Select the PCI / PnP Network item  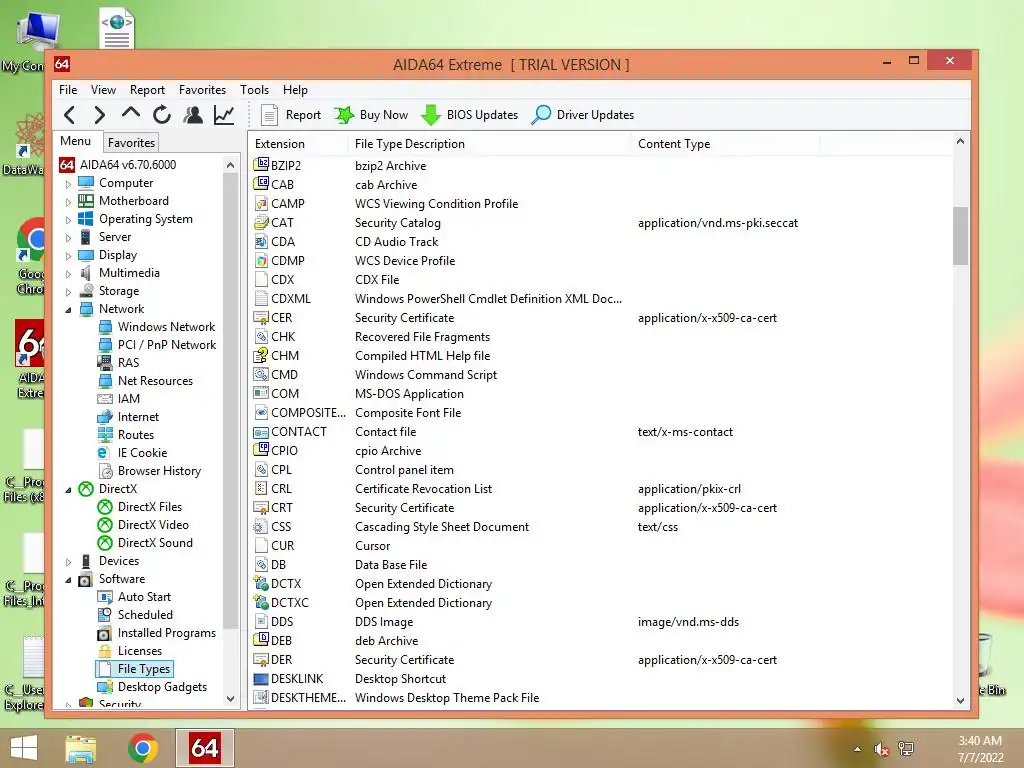pyautogui.click(x=167, y=345)
